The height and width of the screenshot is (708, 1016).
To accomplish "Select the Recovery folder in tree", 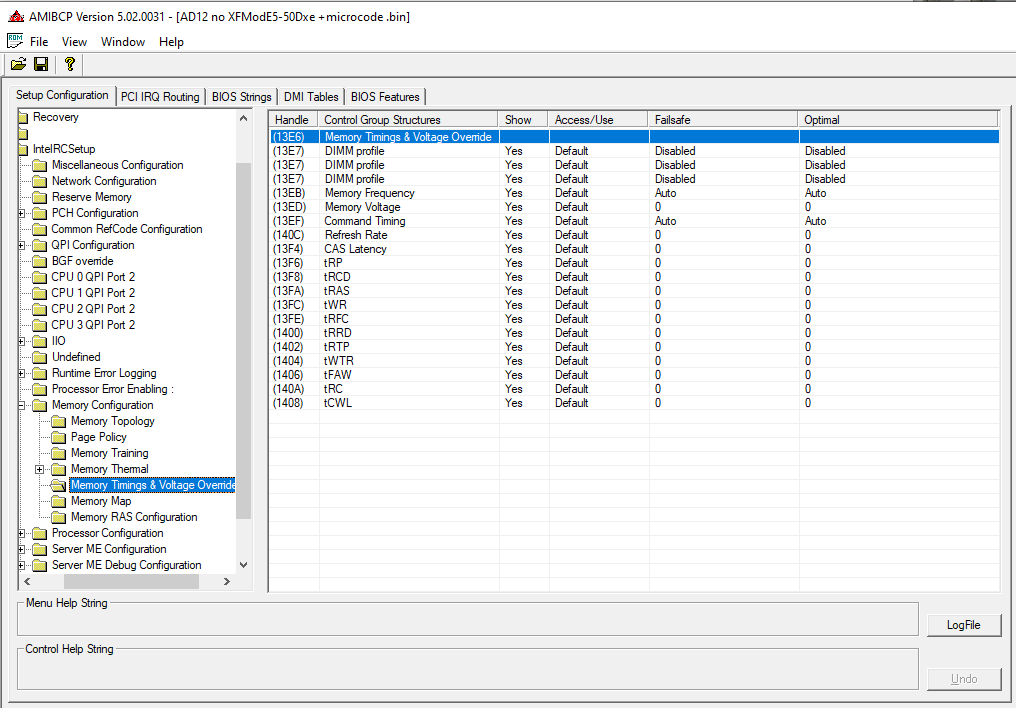I will coord(56,117).
